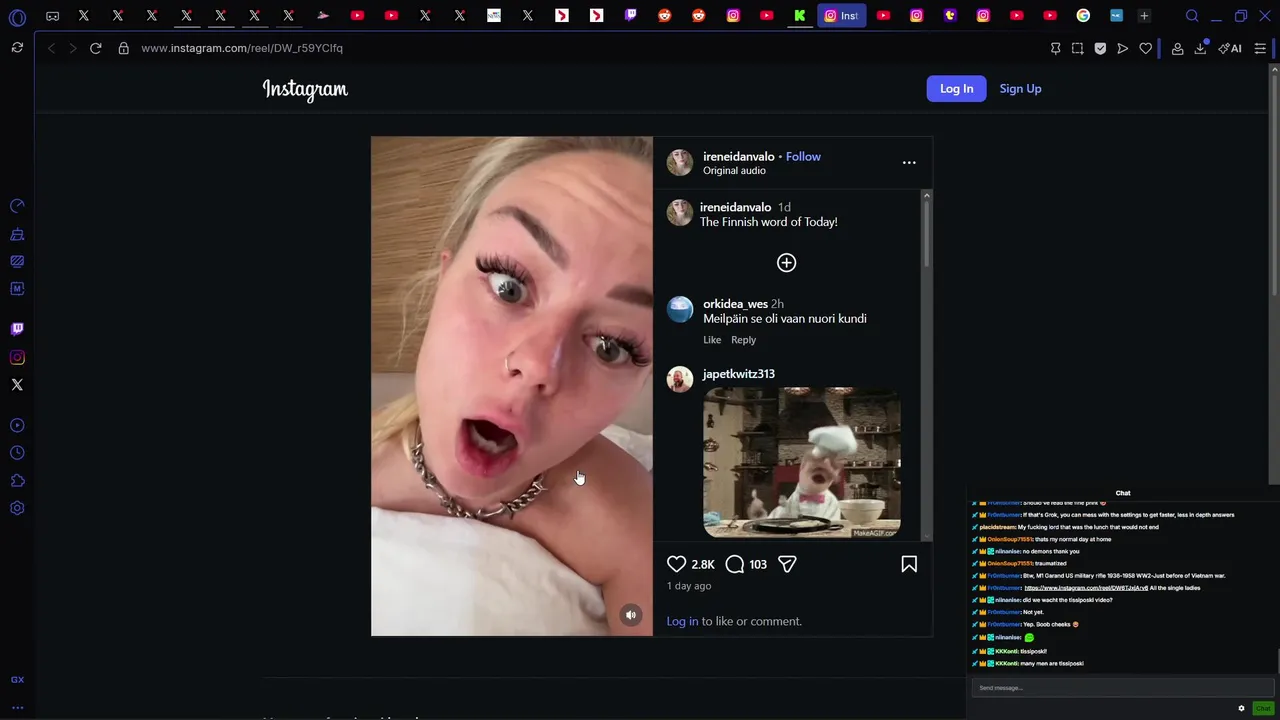Save the reel with the bookmark icon
Viewport: 1280px width, 720px height.
(909, 564)
